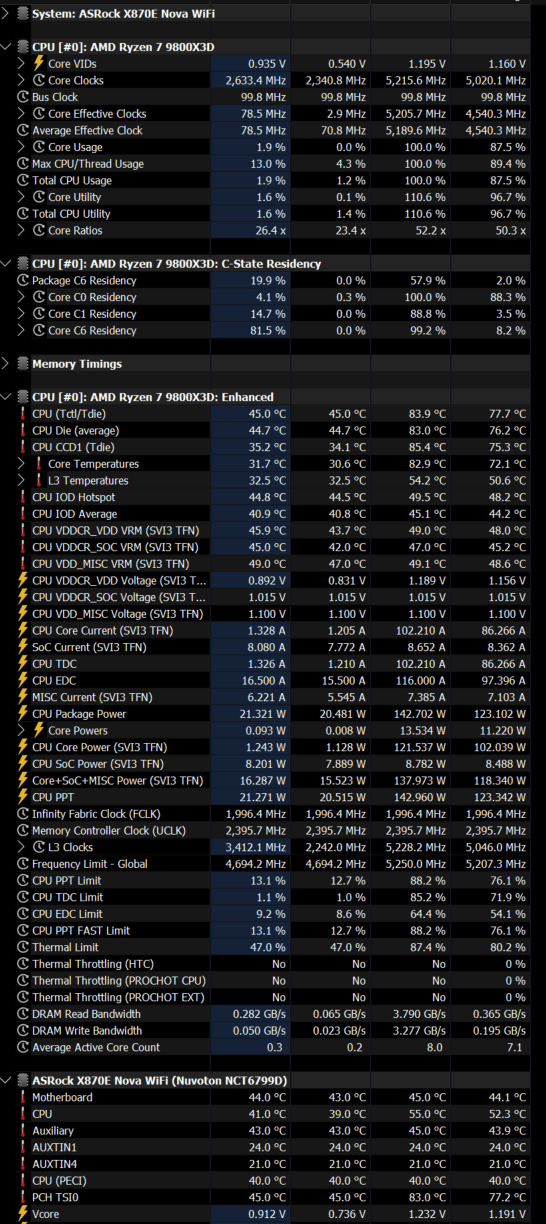Click the CPU TDC lightning icon

[23, 663]
